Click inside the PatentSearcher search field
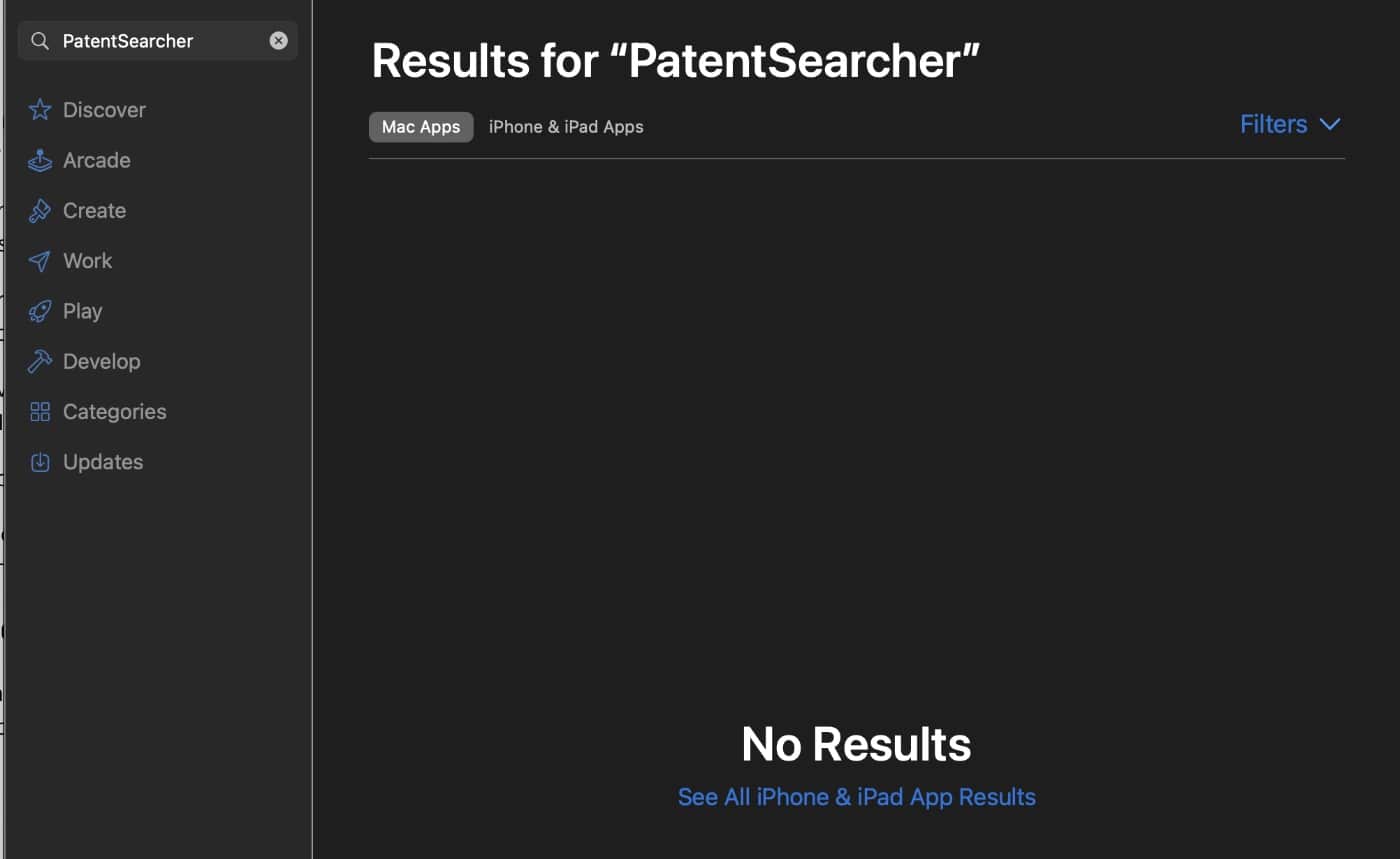 tap(160, 41)
